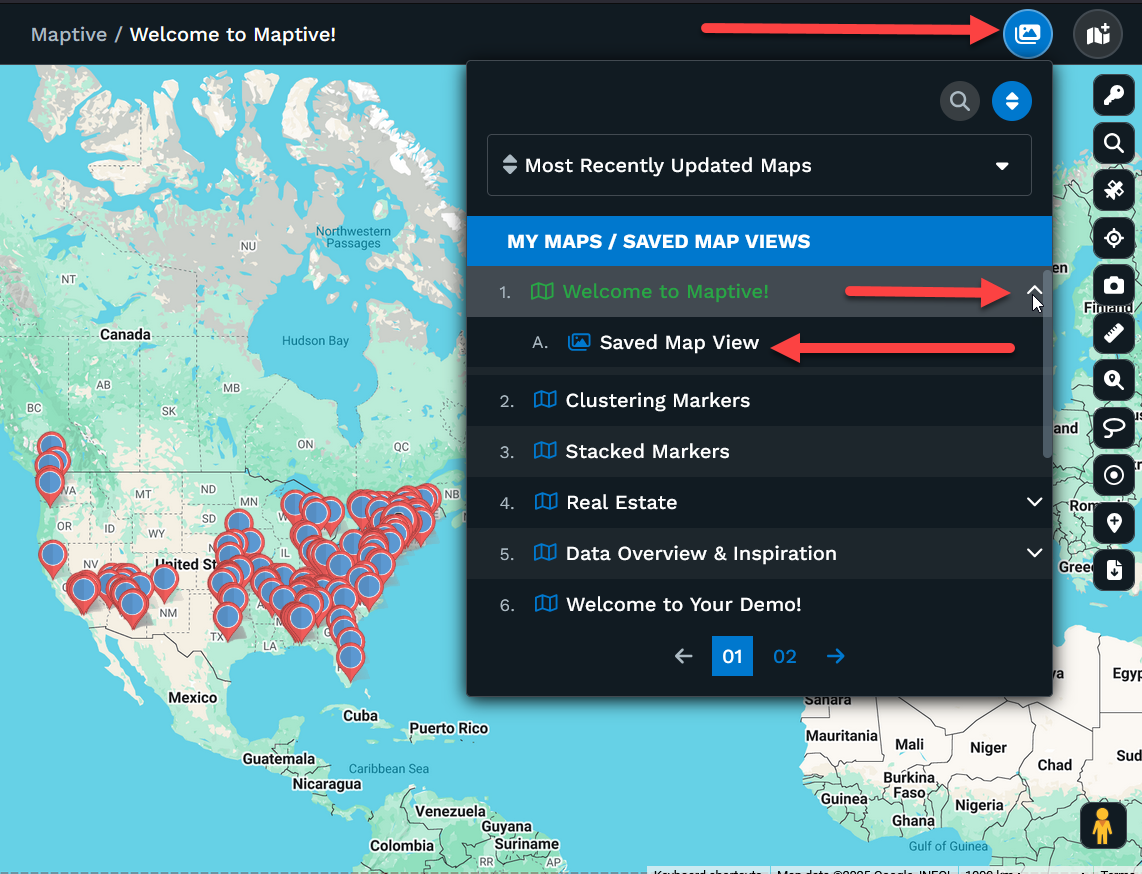Screen dimensions: 1142x874
Task: Open the Data Overview & Inspiration map
Action: pyautogui.click(x=701, y=554)
